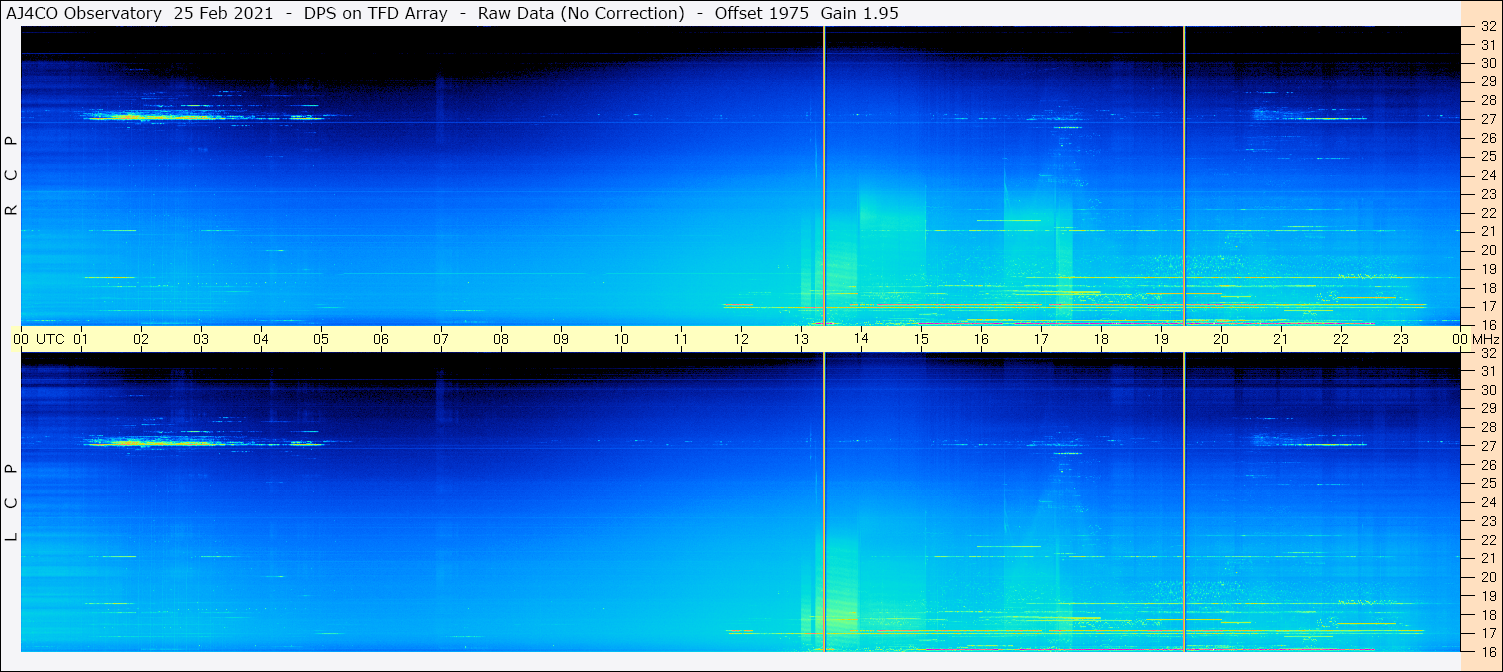Screen dimensions: 1503x672
Task: Click hour '19' on the time axis
Action: (x=1161, y=339)
